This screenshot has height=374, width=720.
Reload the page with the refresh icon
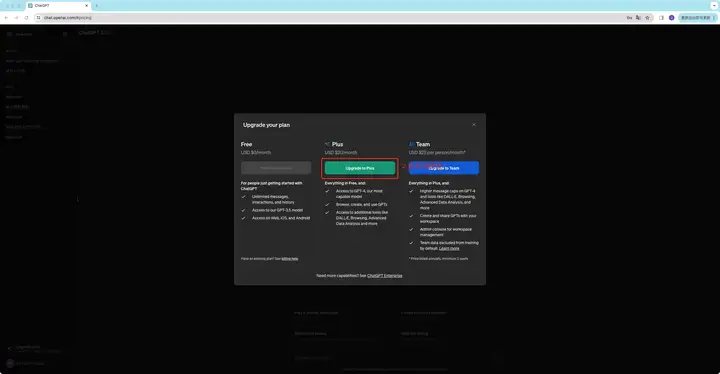tap(26, 18)
